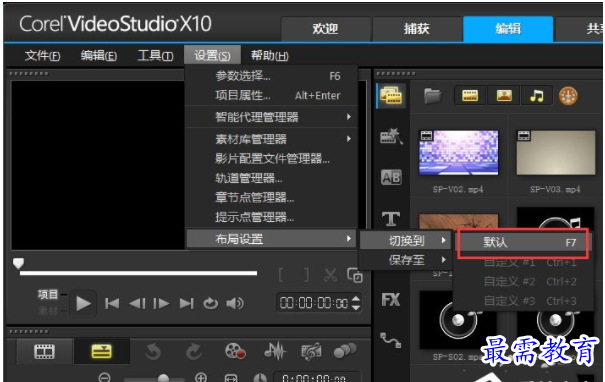
Task: Toggle repeat playback loop
Action: pos(211,304)
